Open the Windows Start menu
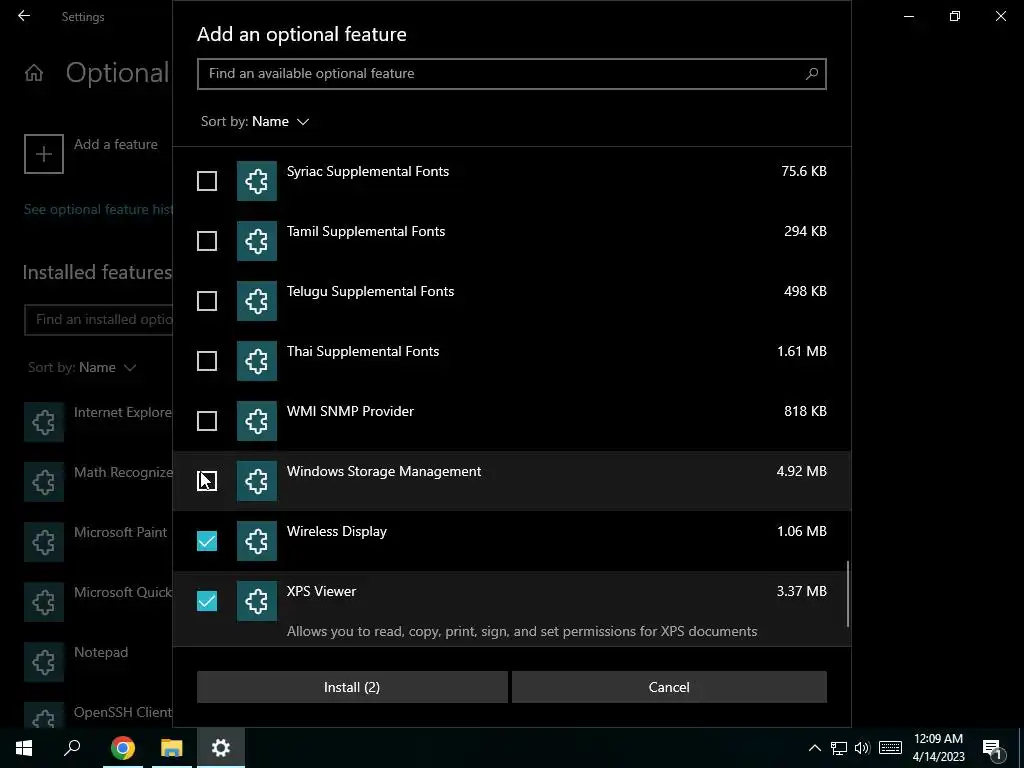 coord(24,748)
